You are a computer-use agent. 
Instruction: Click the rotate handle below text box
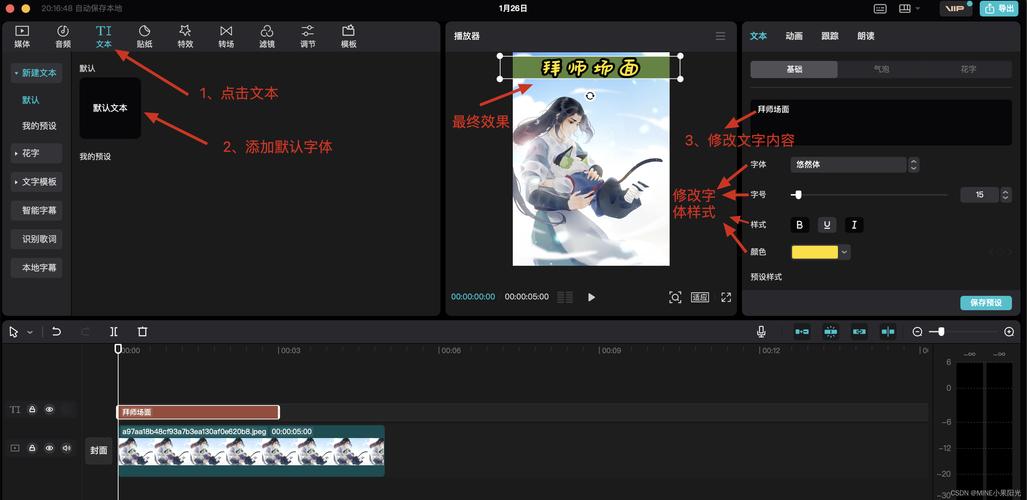coord(590,96)
